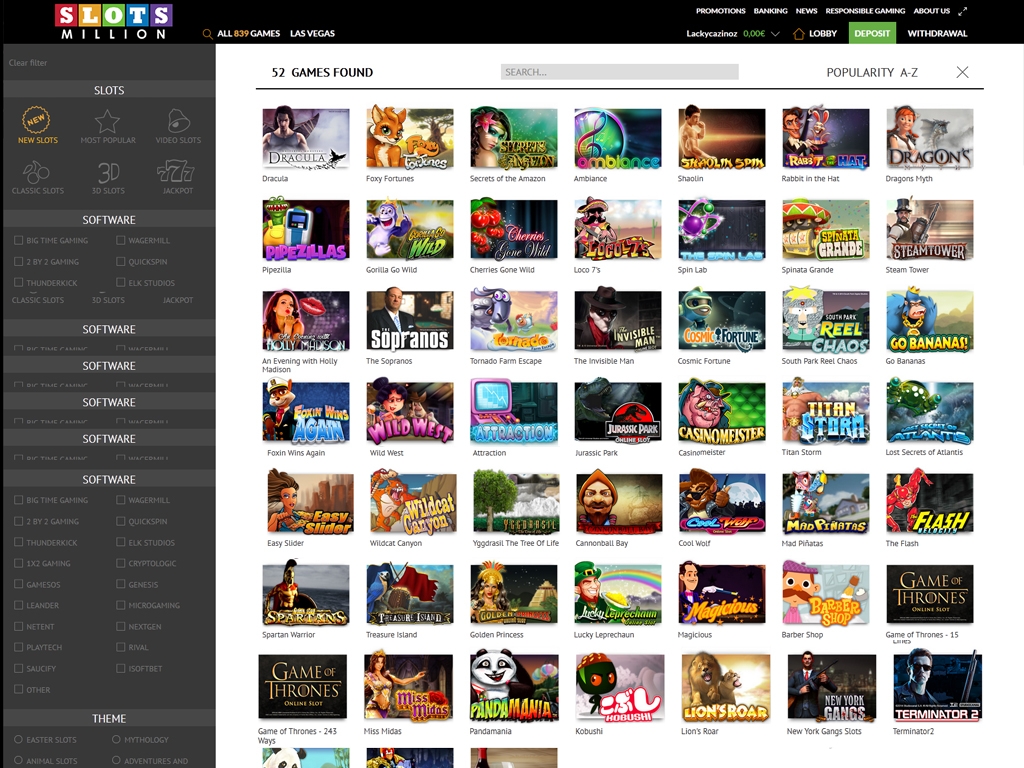Expand the account balance dropdown arrow
This screenshot has height=768, width=1024.
(775, 34)
